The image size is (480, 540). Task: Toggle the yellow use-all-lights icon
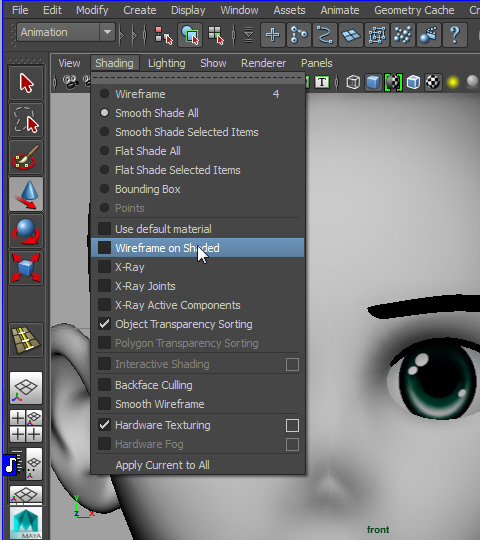[453, 82]
